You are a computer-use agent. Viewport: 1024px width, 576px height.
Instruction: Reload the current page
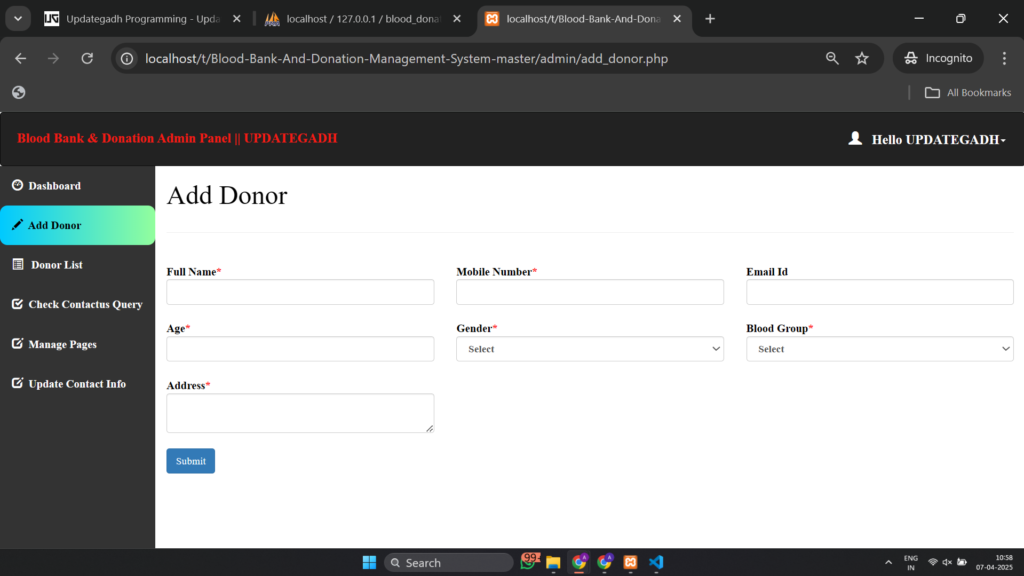(x=87, y=59)
